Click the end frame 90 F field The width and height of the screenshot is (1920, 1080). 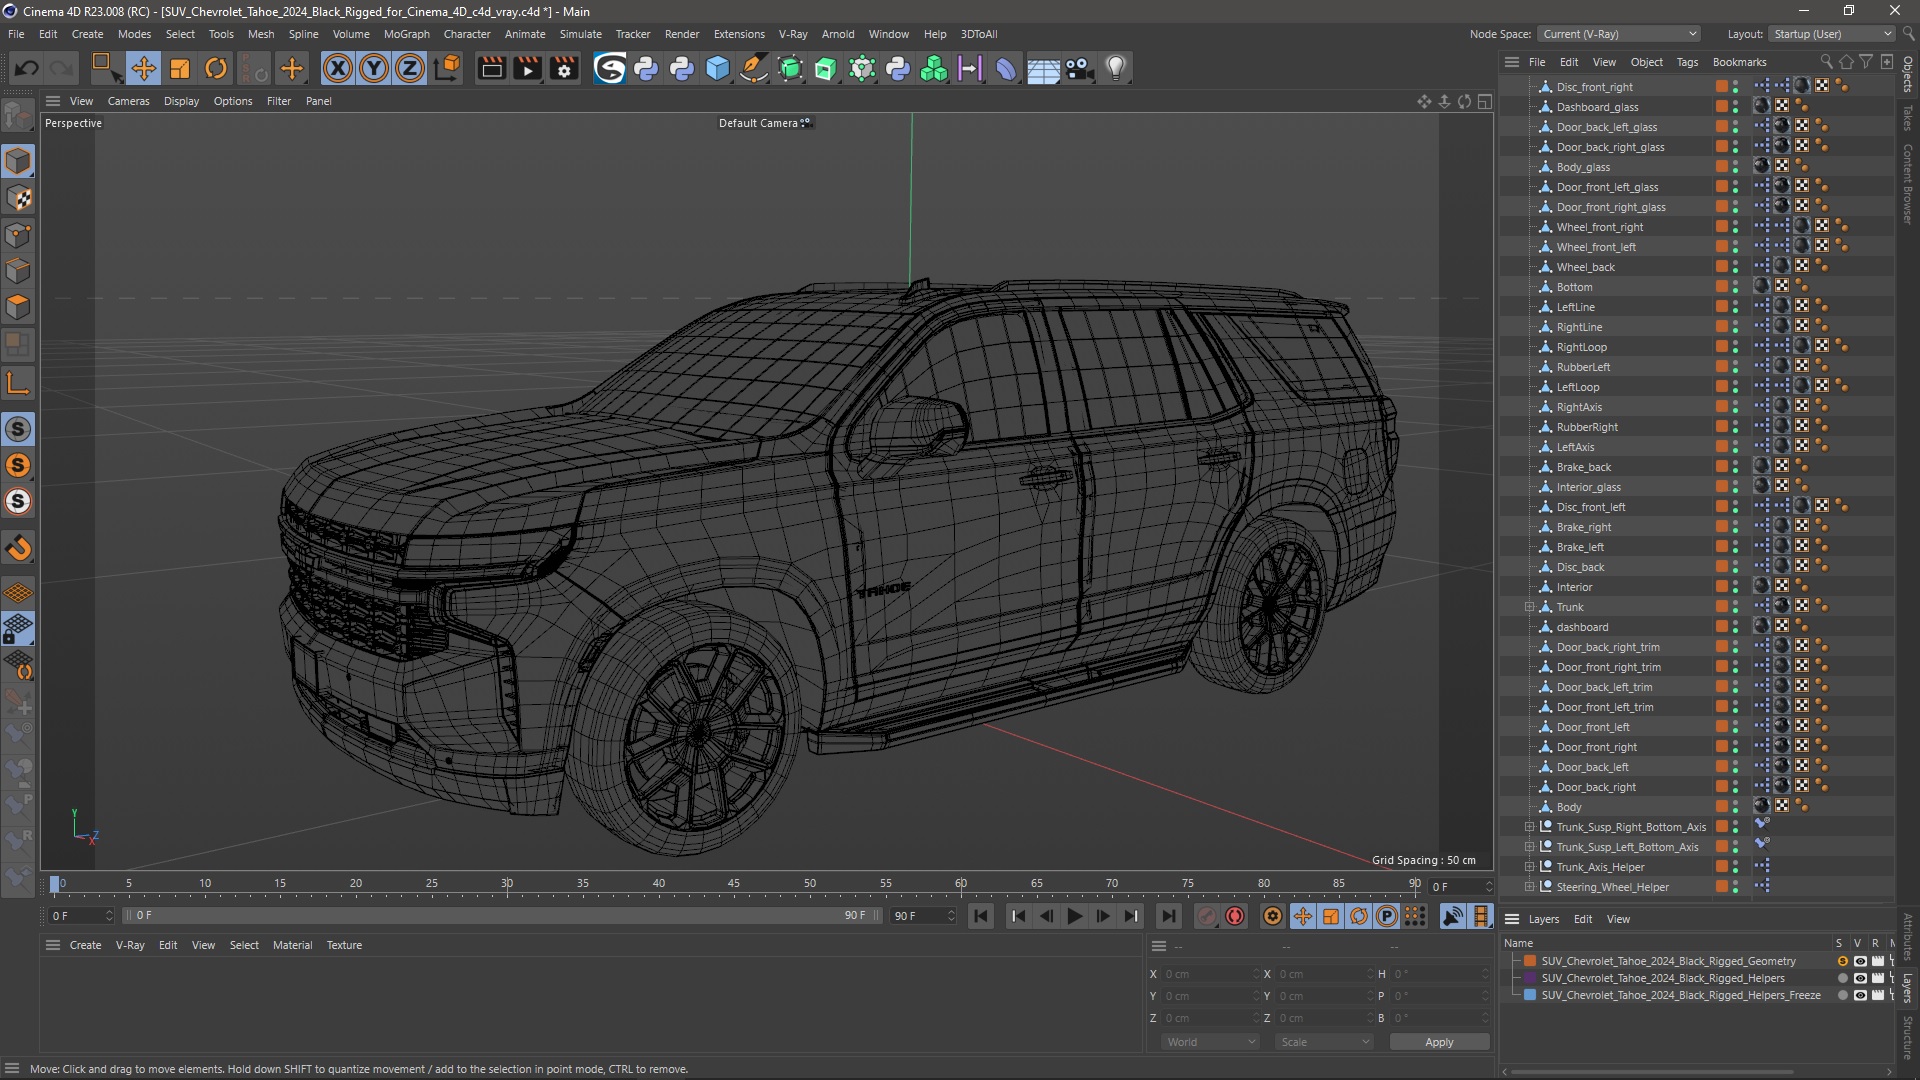(921, 916)
